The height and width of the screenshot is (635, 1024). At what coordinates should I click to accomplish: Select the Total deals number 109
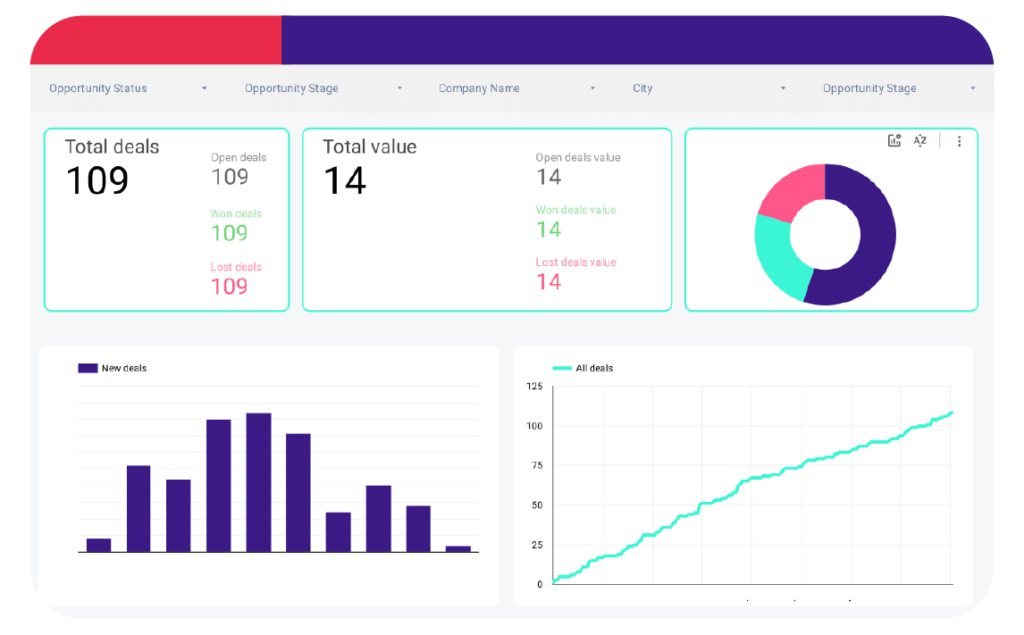click(x=97, y=181)
